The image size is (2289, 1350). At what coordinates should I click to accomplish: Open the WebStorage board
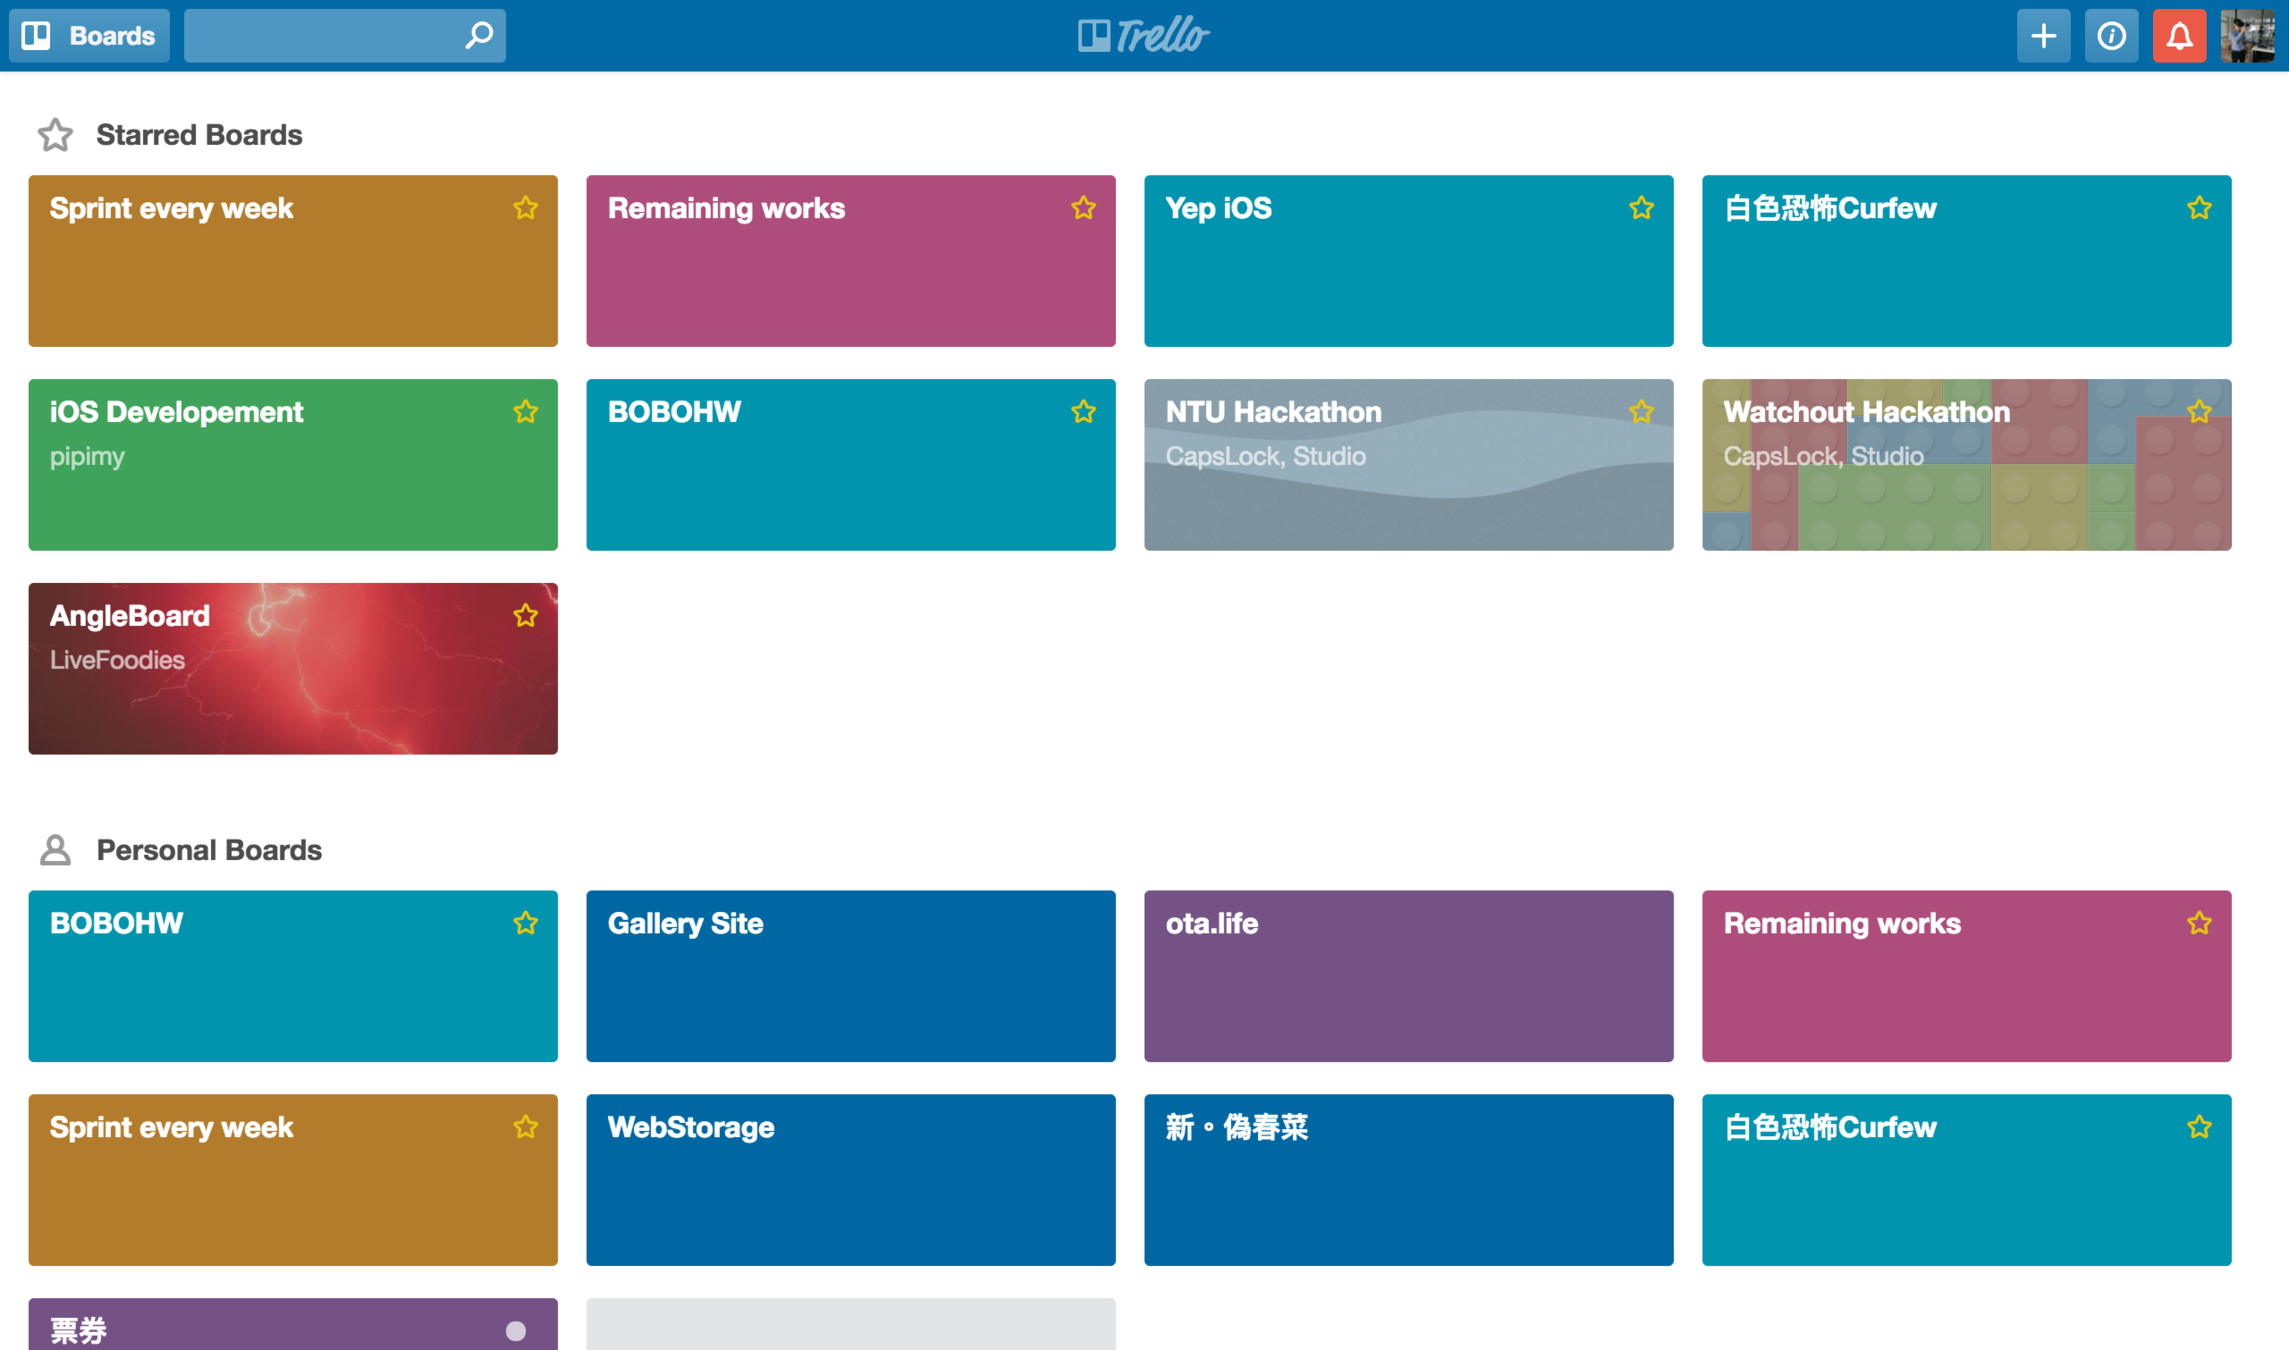click(x=850, y=1180)
